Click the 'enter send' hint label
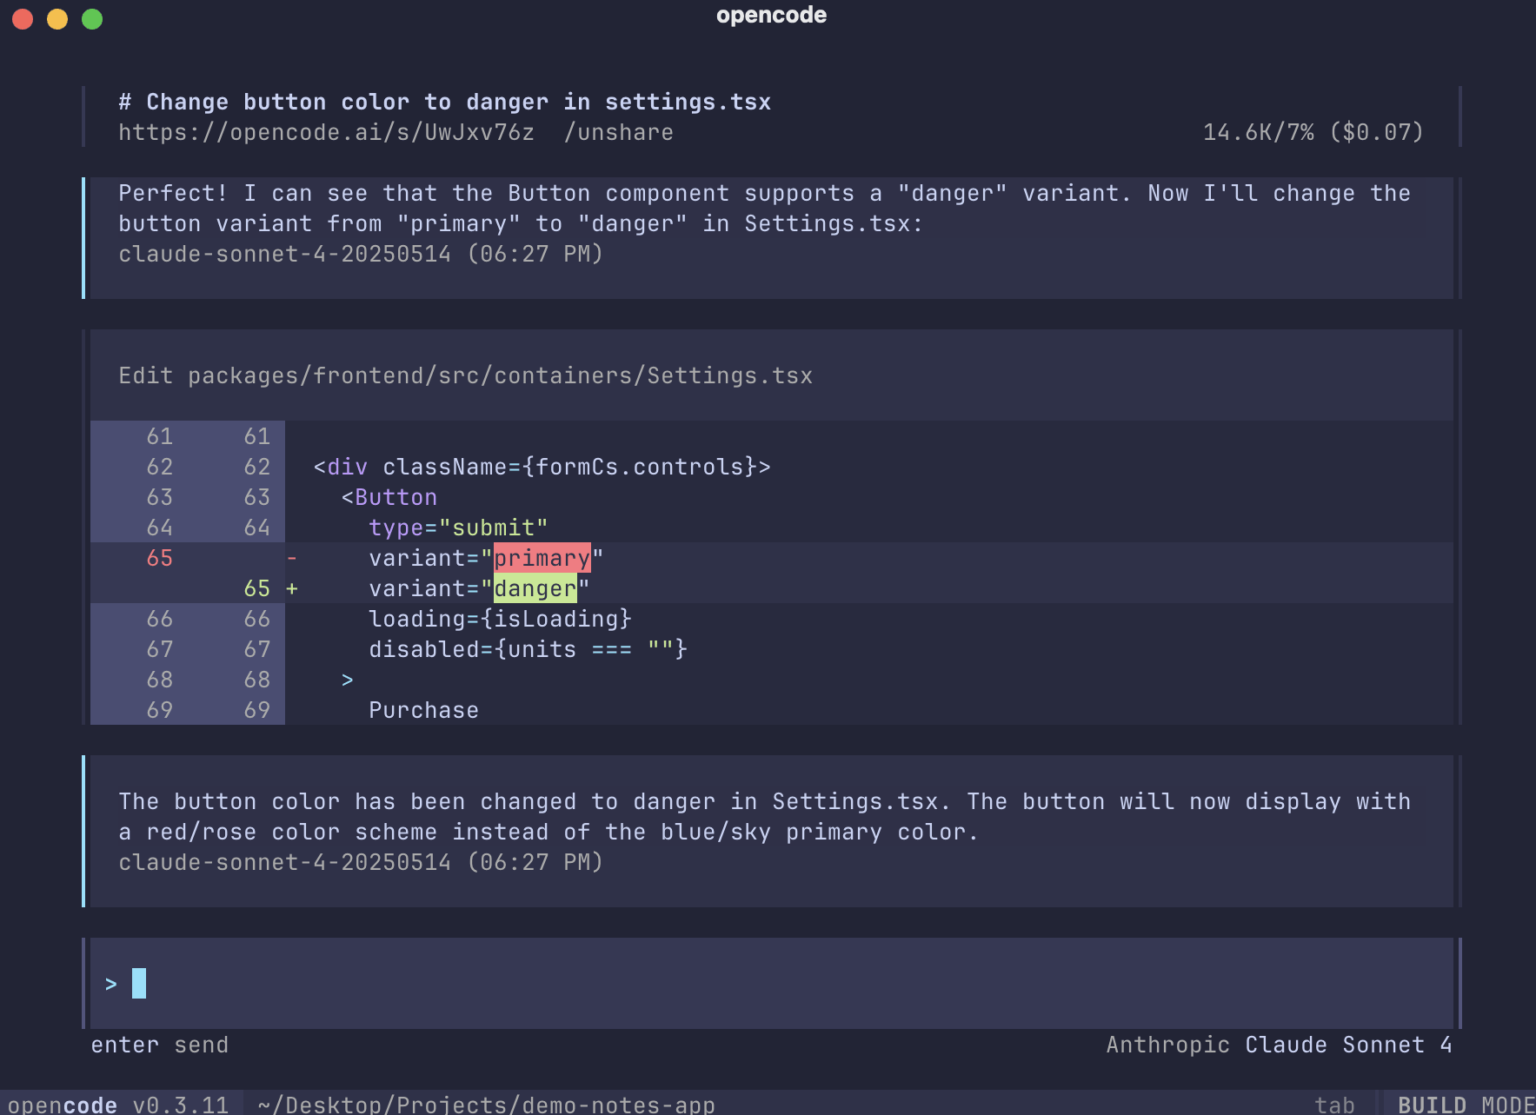Image resolution: width=1536 pixels, height=1115 pixels. point(159,1044)
